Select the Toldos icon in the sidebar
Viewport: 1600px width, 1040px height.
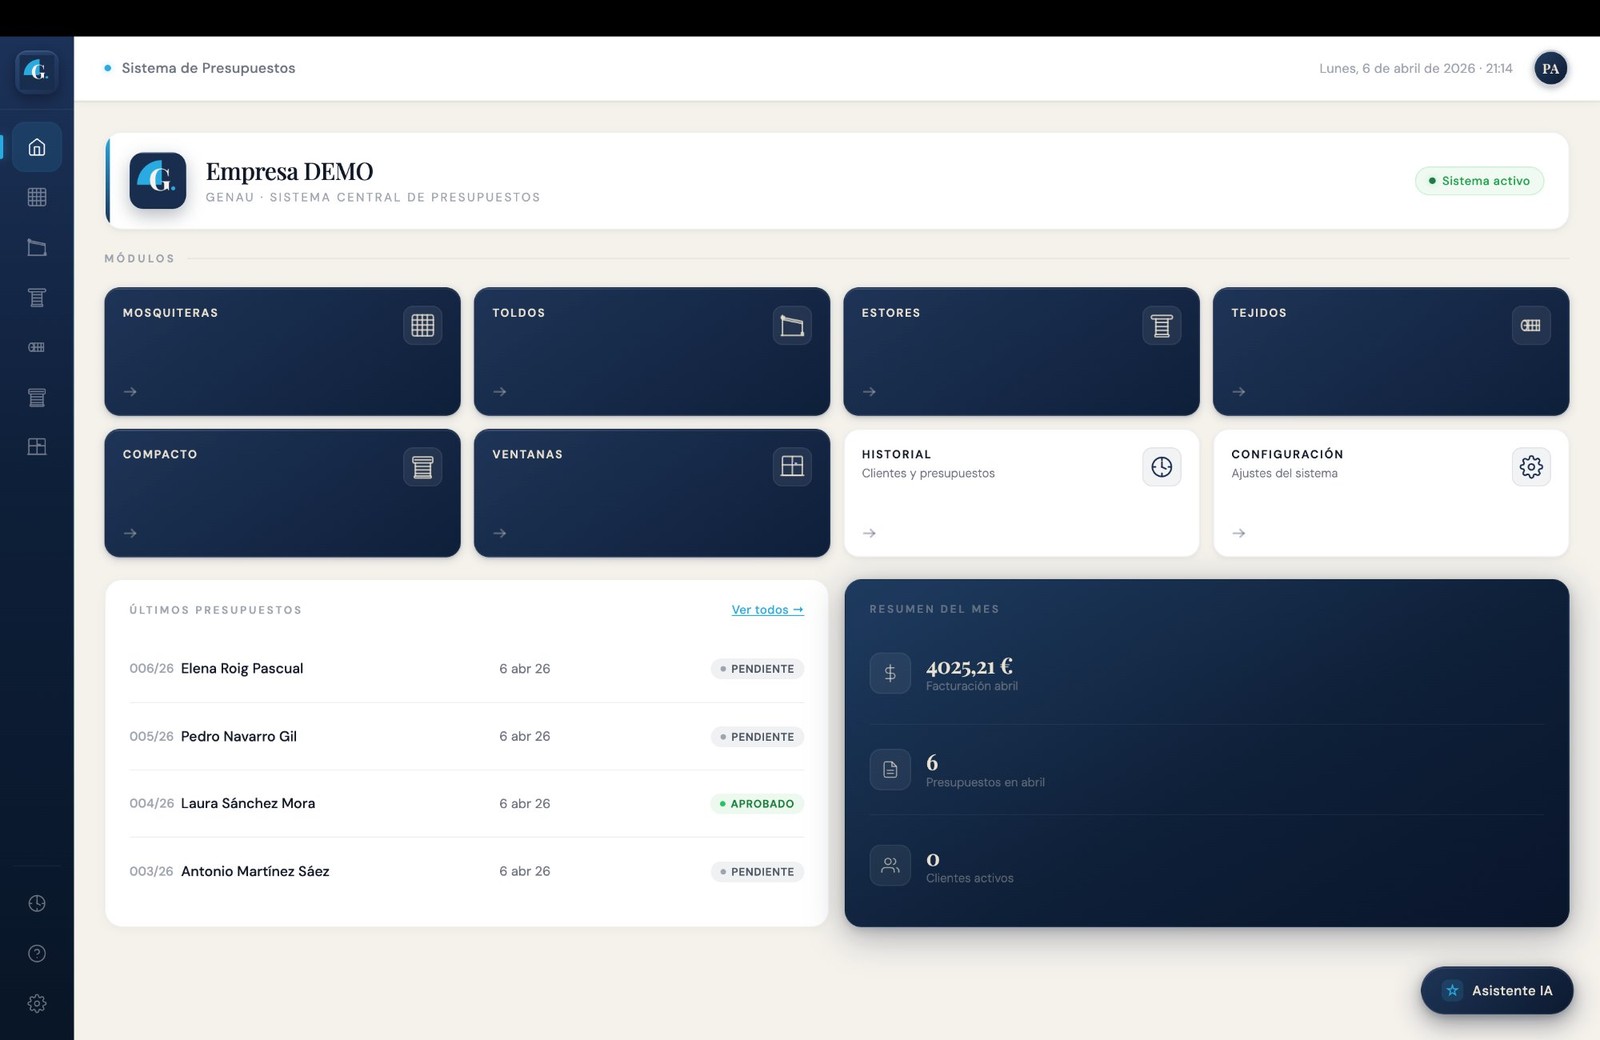pos(37,247)
